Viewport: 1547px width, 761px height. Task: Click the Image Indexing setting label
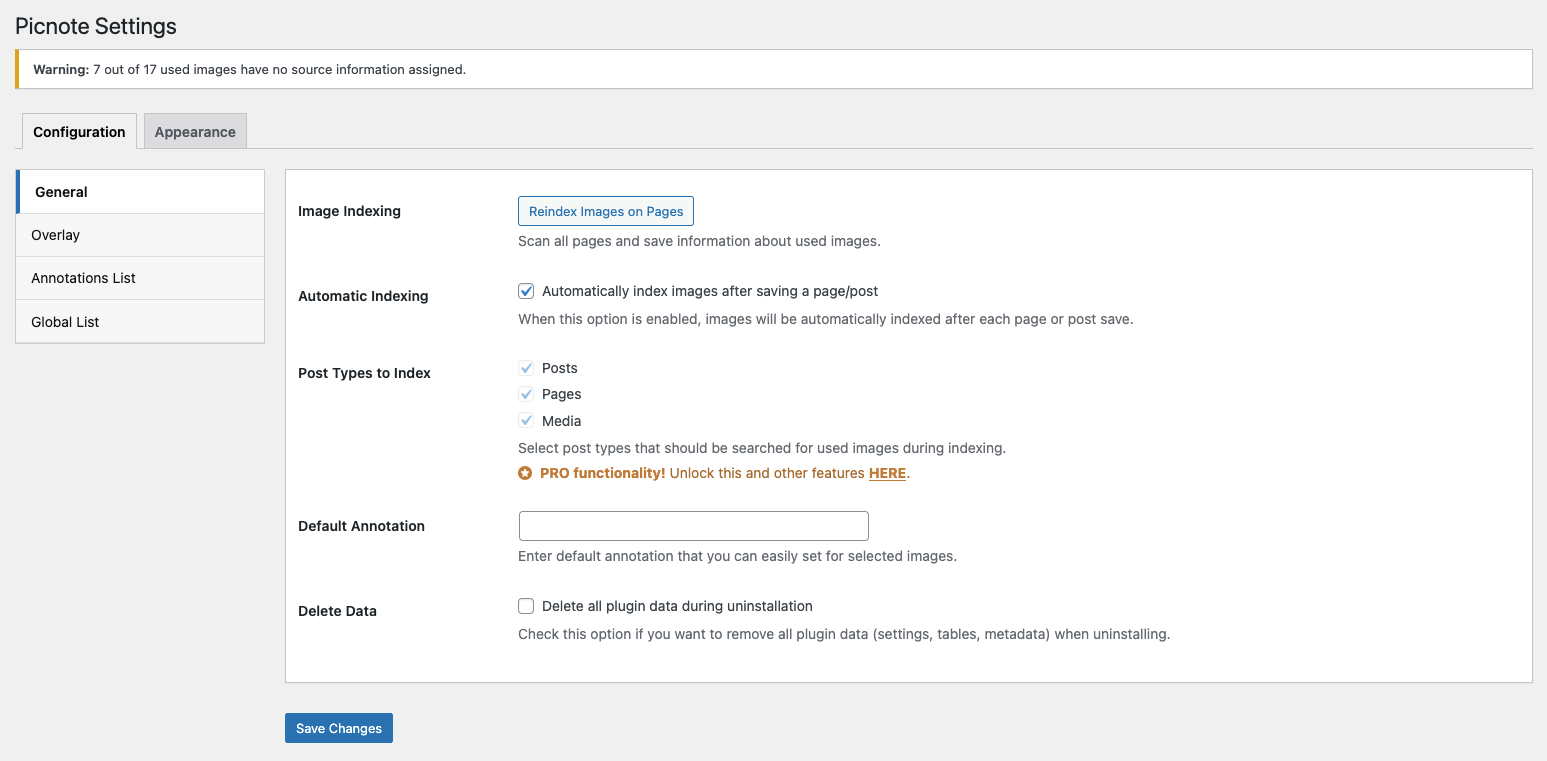349,211
